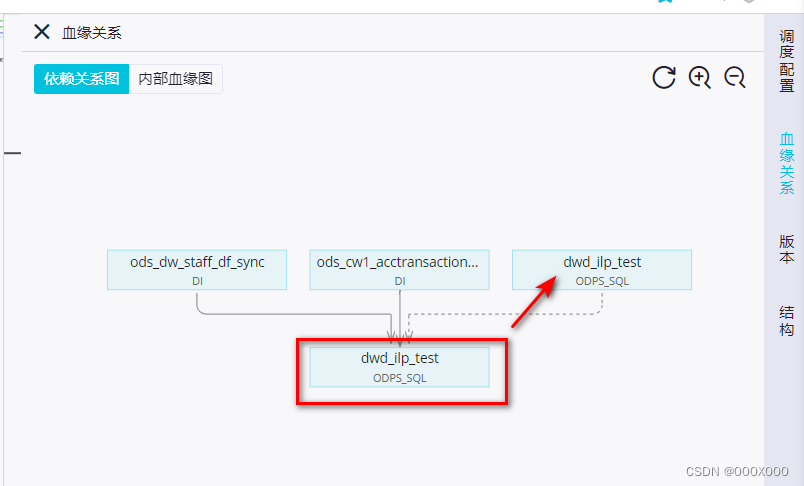Show the 结构 sidebar panel
The width and height of the screenshot is (804, 486).
(x=787, y=320)
